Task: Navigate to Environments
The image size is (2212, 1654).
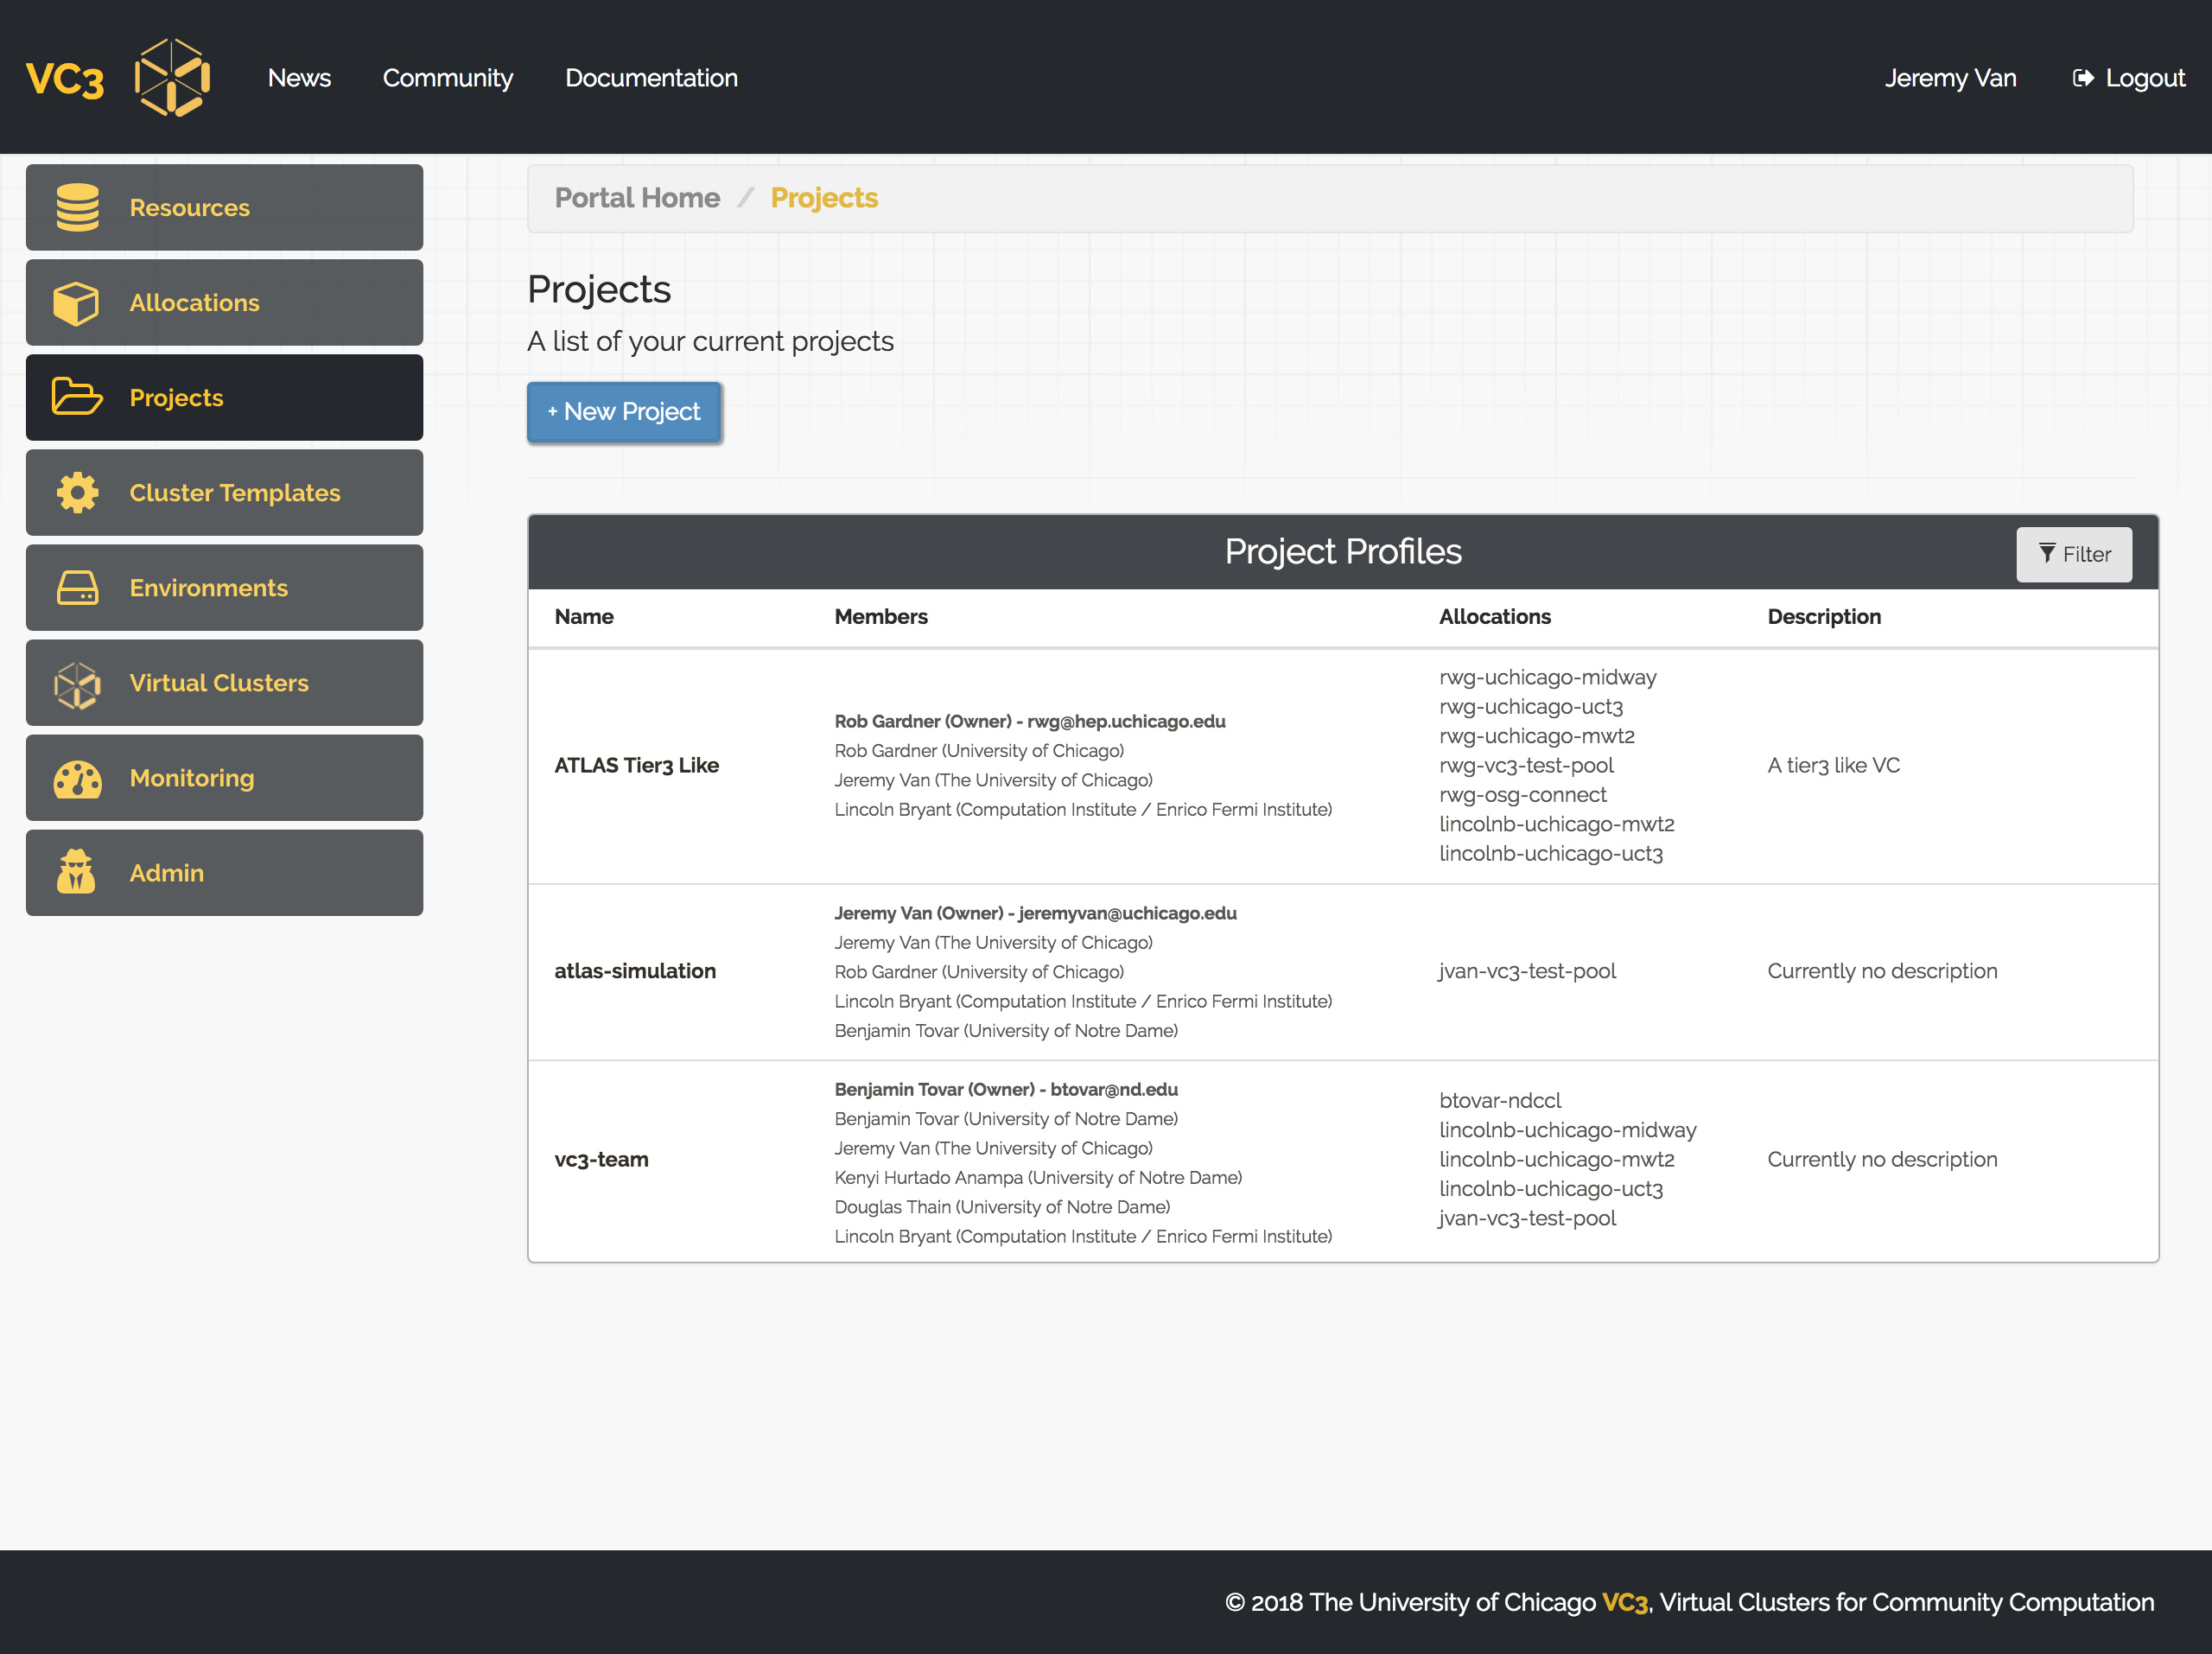Action: tap(224, 588)
